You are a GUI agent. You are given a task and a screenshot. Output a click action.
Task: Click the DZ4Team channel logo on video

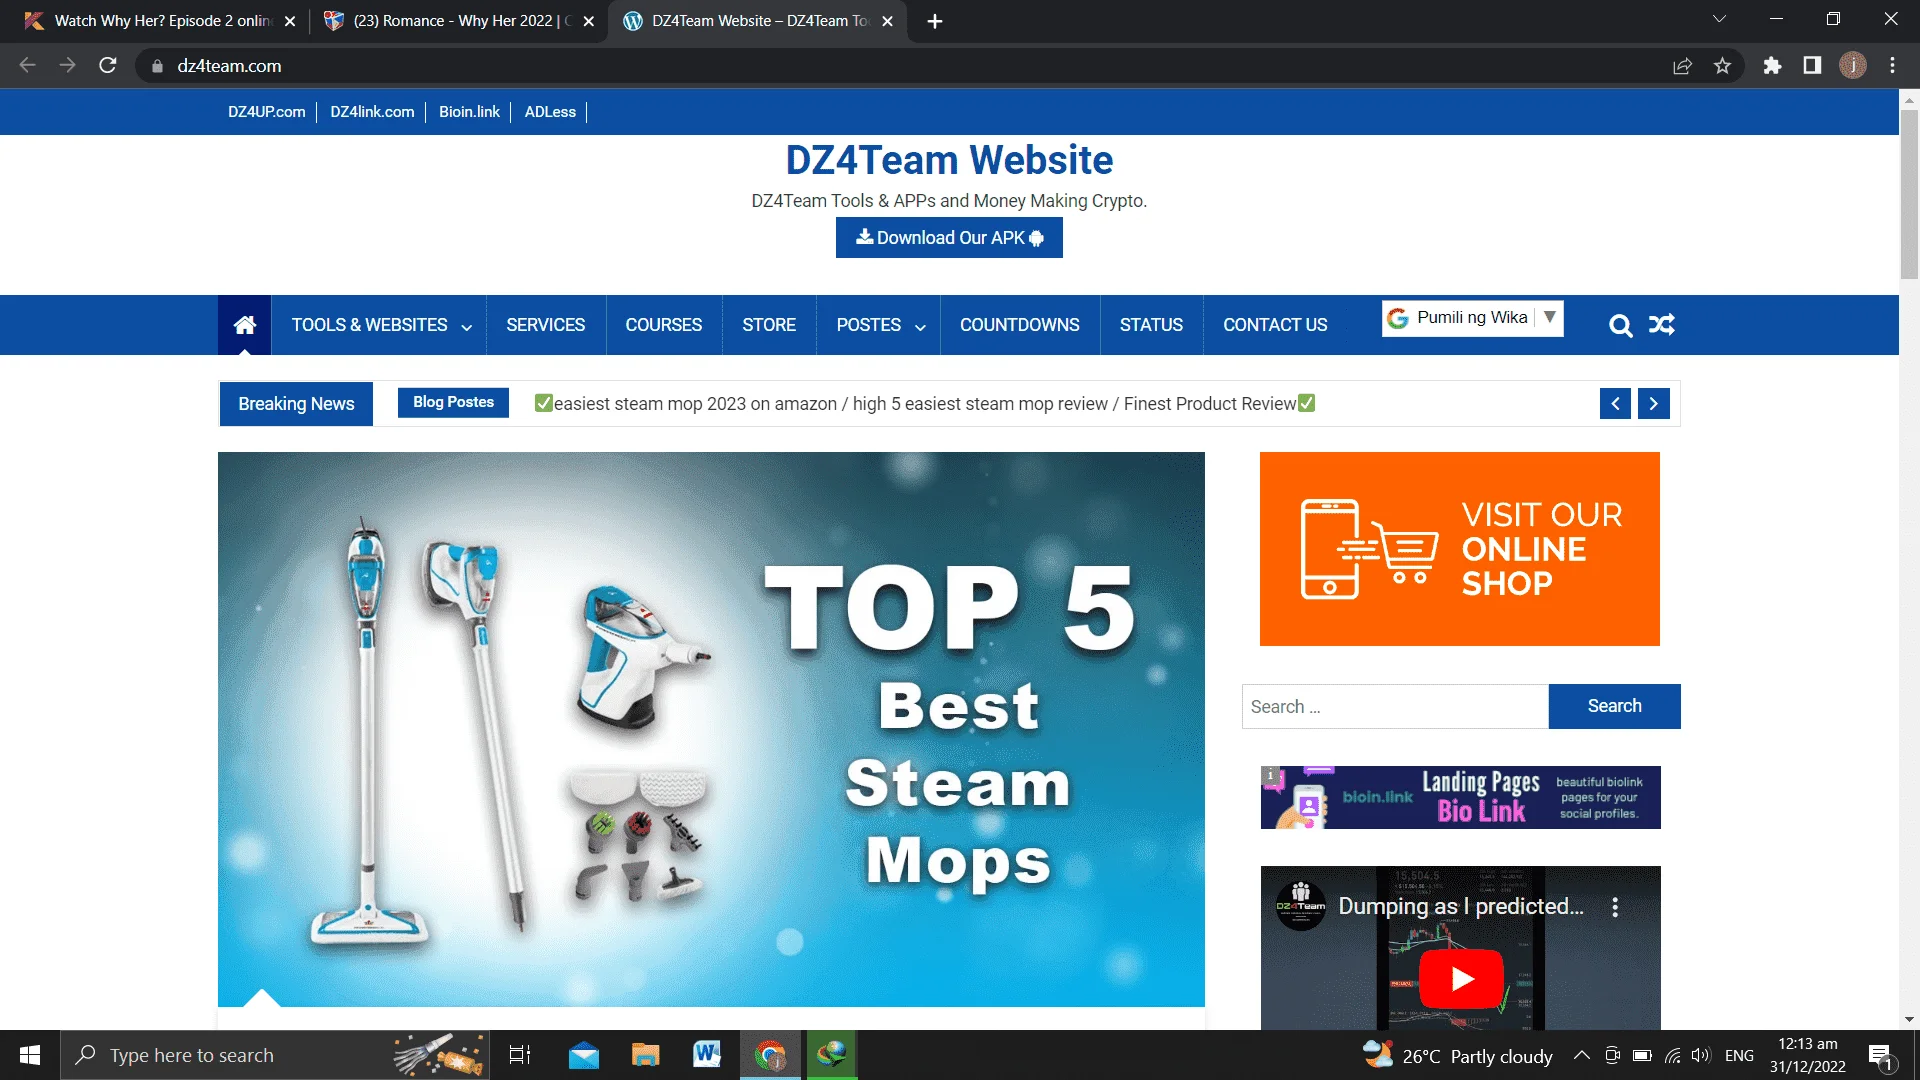(1301, 906)
